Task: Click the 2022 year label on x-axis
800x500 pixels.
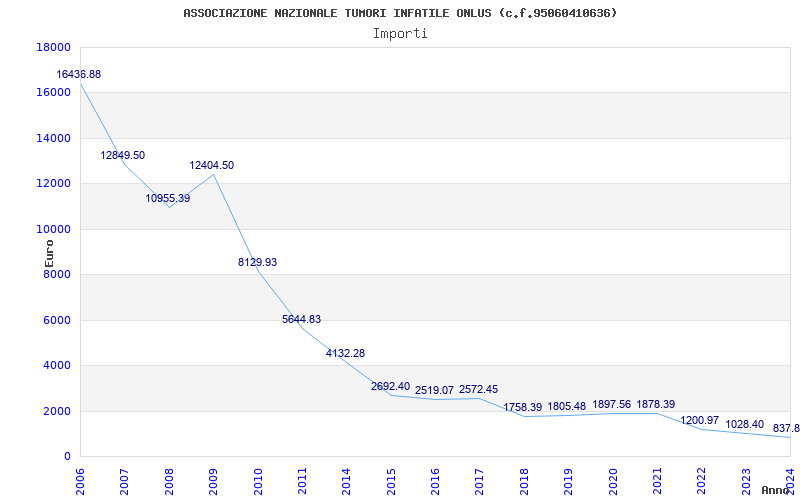Action: [702, 481]
